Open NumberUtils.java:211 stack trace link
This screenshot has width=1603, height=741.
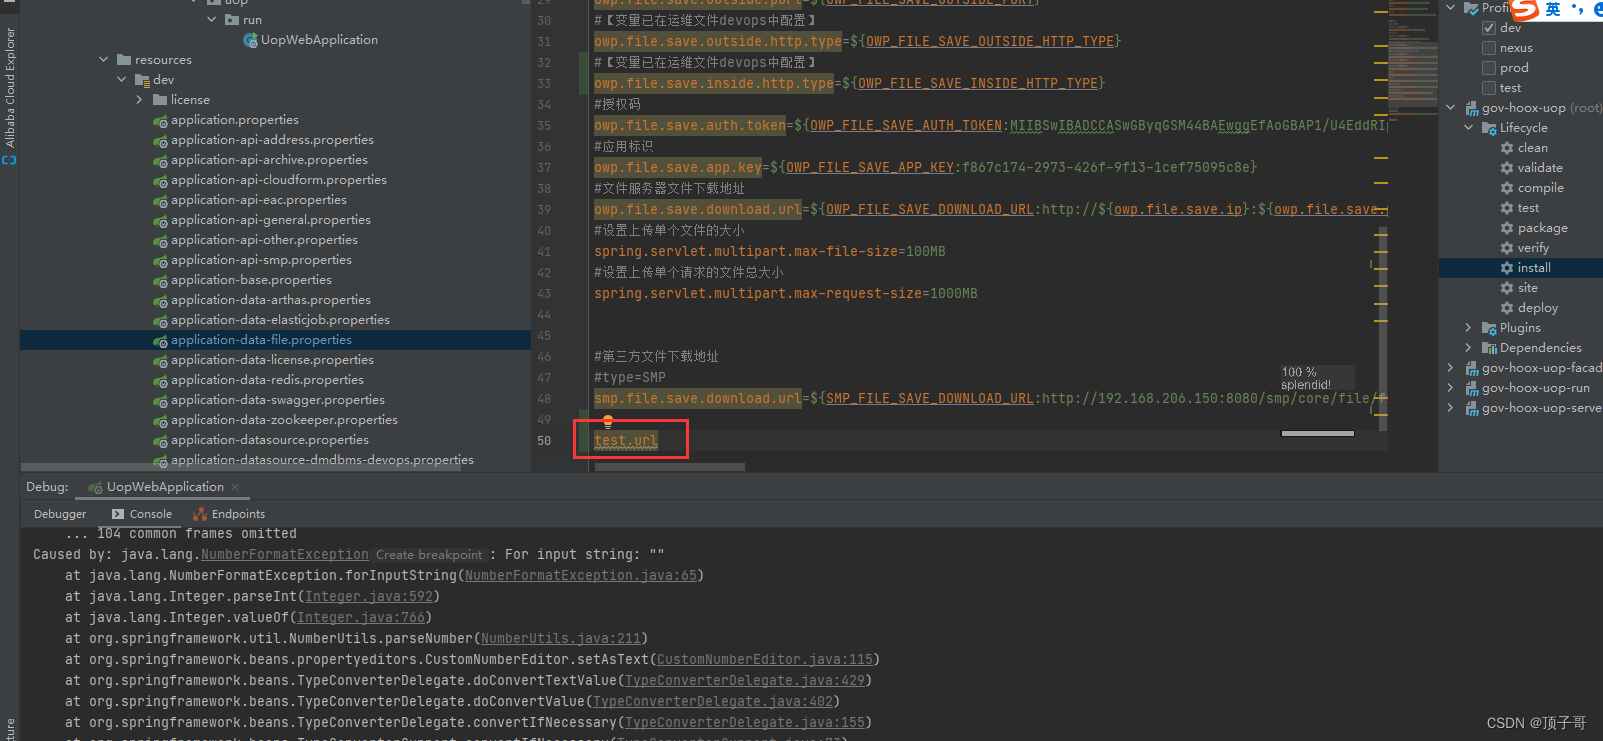point(561,639)
